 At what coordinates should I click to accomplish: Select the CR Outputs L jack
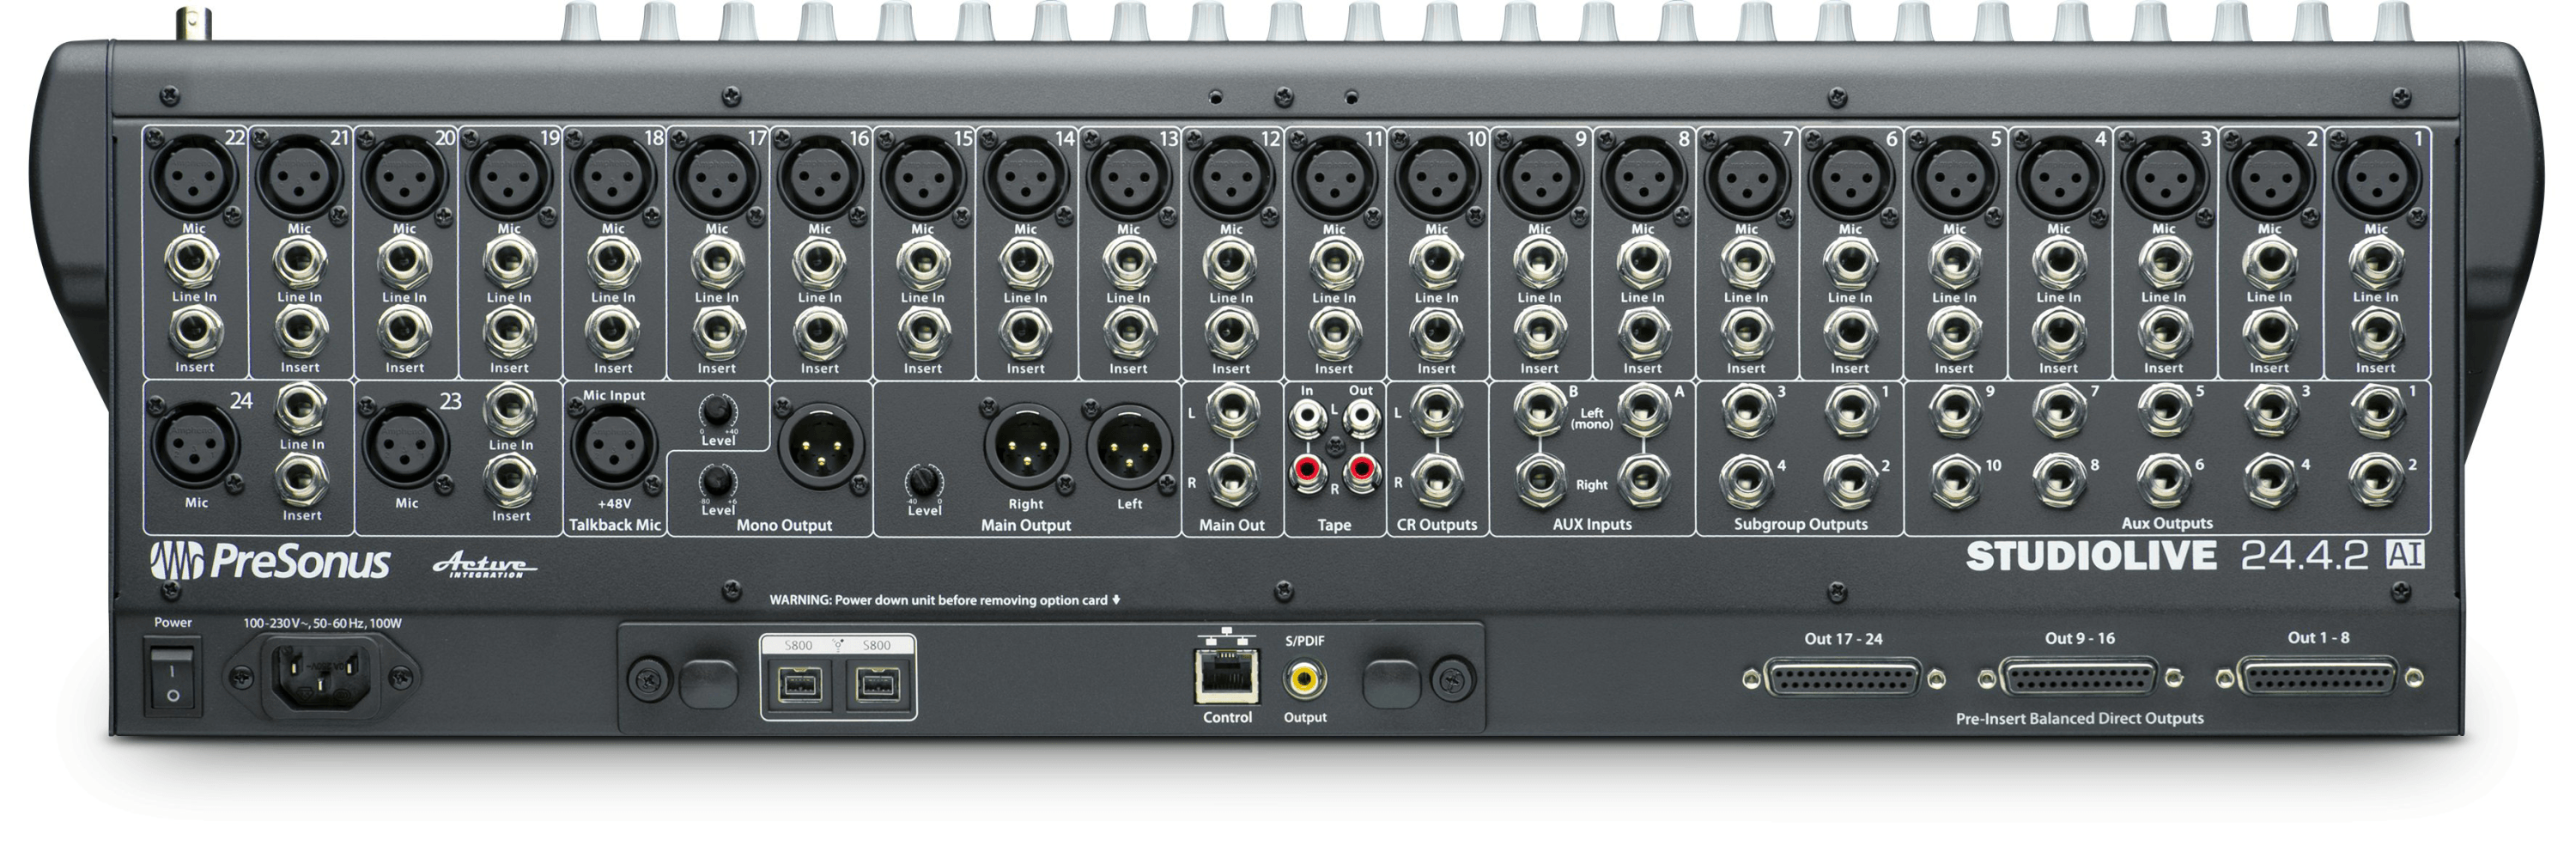pos(1437,410)
